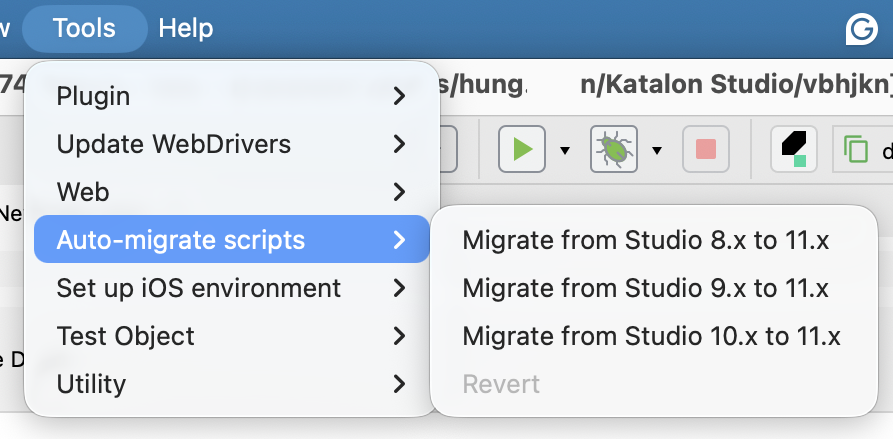Open the Plugin submenu
893x439 pixels.
[x=231, y=96]
